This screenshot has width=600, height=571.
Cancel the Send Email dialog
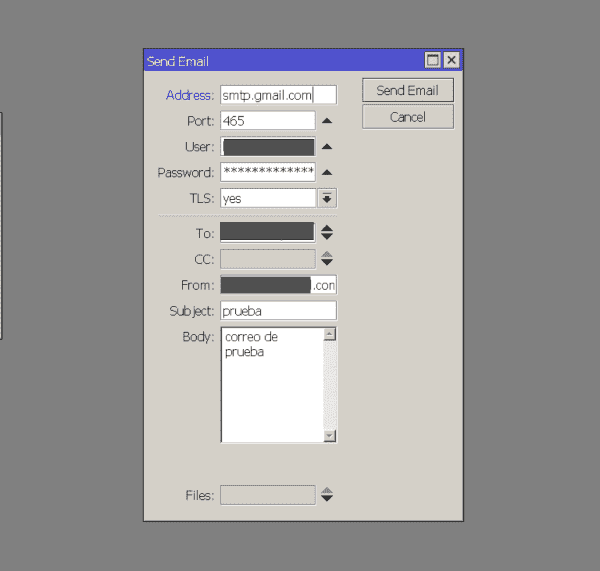click(x=408, y=117)
